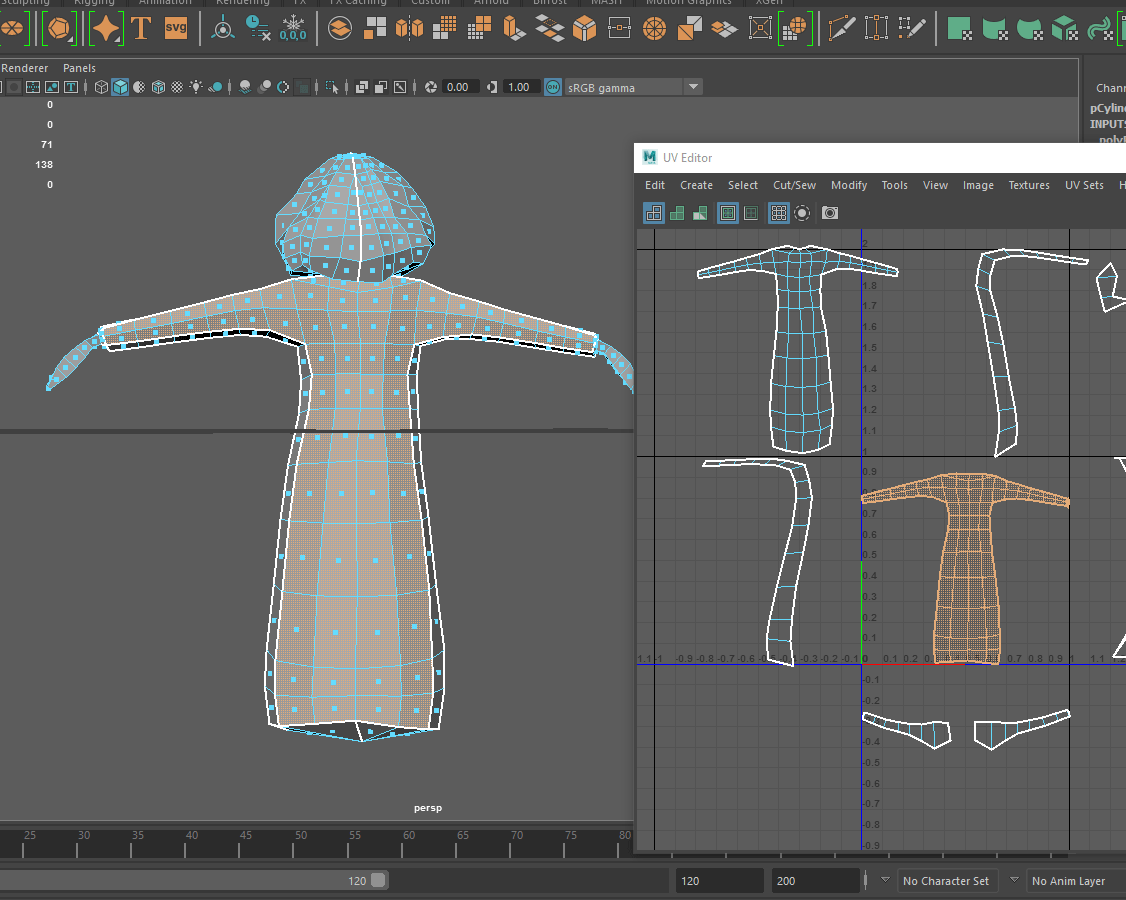
Task: Open Textures menu in UV Editor
Action: (1029, 185)
